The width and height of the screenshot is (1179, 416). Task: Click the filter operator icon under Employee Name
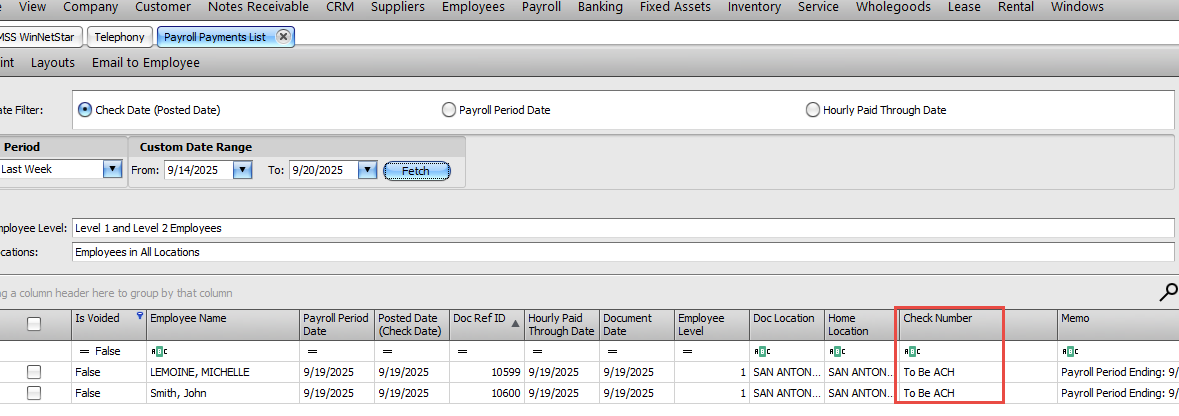(x=158, y=352)
